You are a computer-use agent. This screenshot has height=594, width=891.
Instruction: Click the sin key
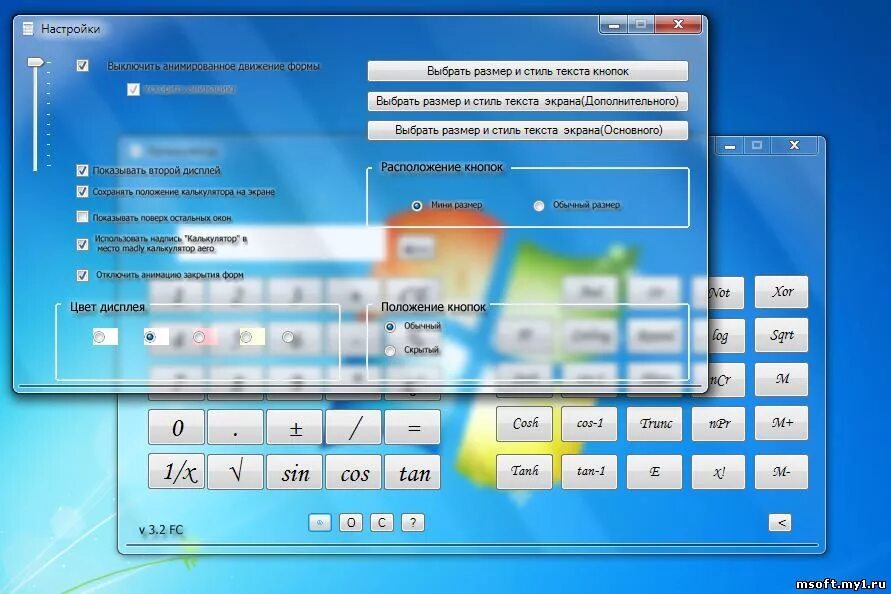pos(294,472)
